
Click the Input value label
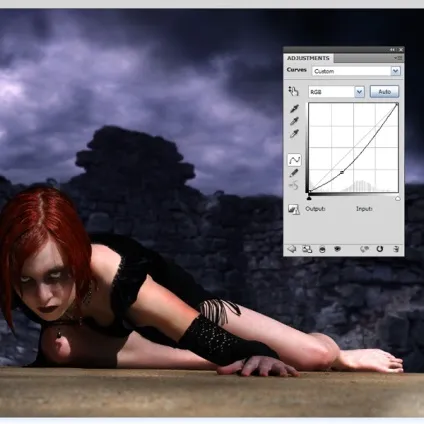coord(364,209)
